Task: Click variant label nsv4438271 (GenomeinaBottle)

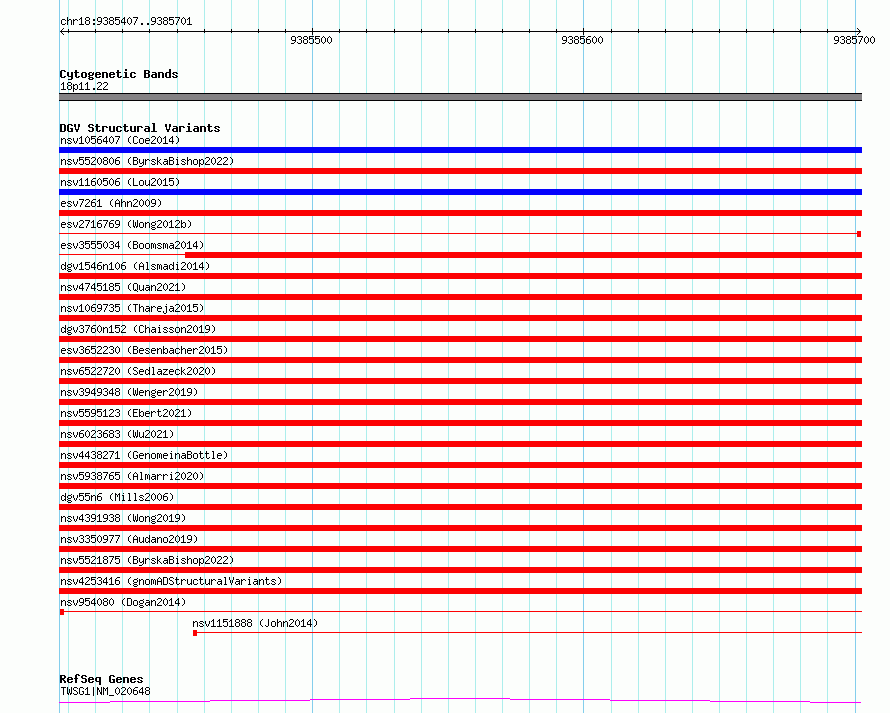Action: click(144, 455)
